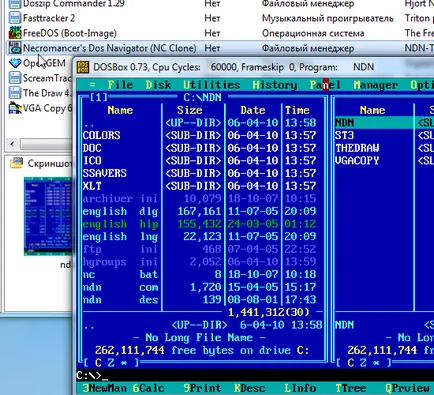Select the ndn com file
Viewport: 434px width, 395px height.
pos(199,287)
